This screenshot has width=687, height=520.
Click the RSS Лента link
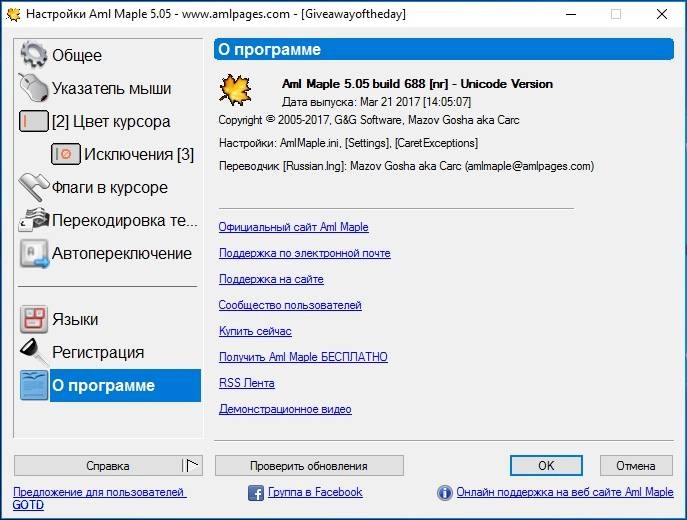click(x=247, y=383)
